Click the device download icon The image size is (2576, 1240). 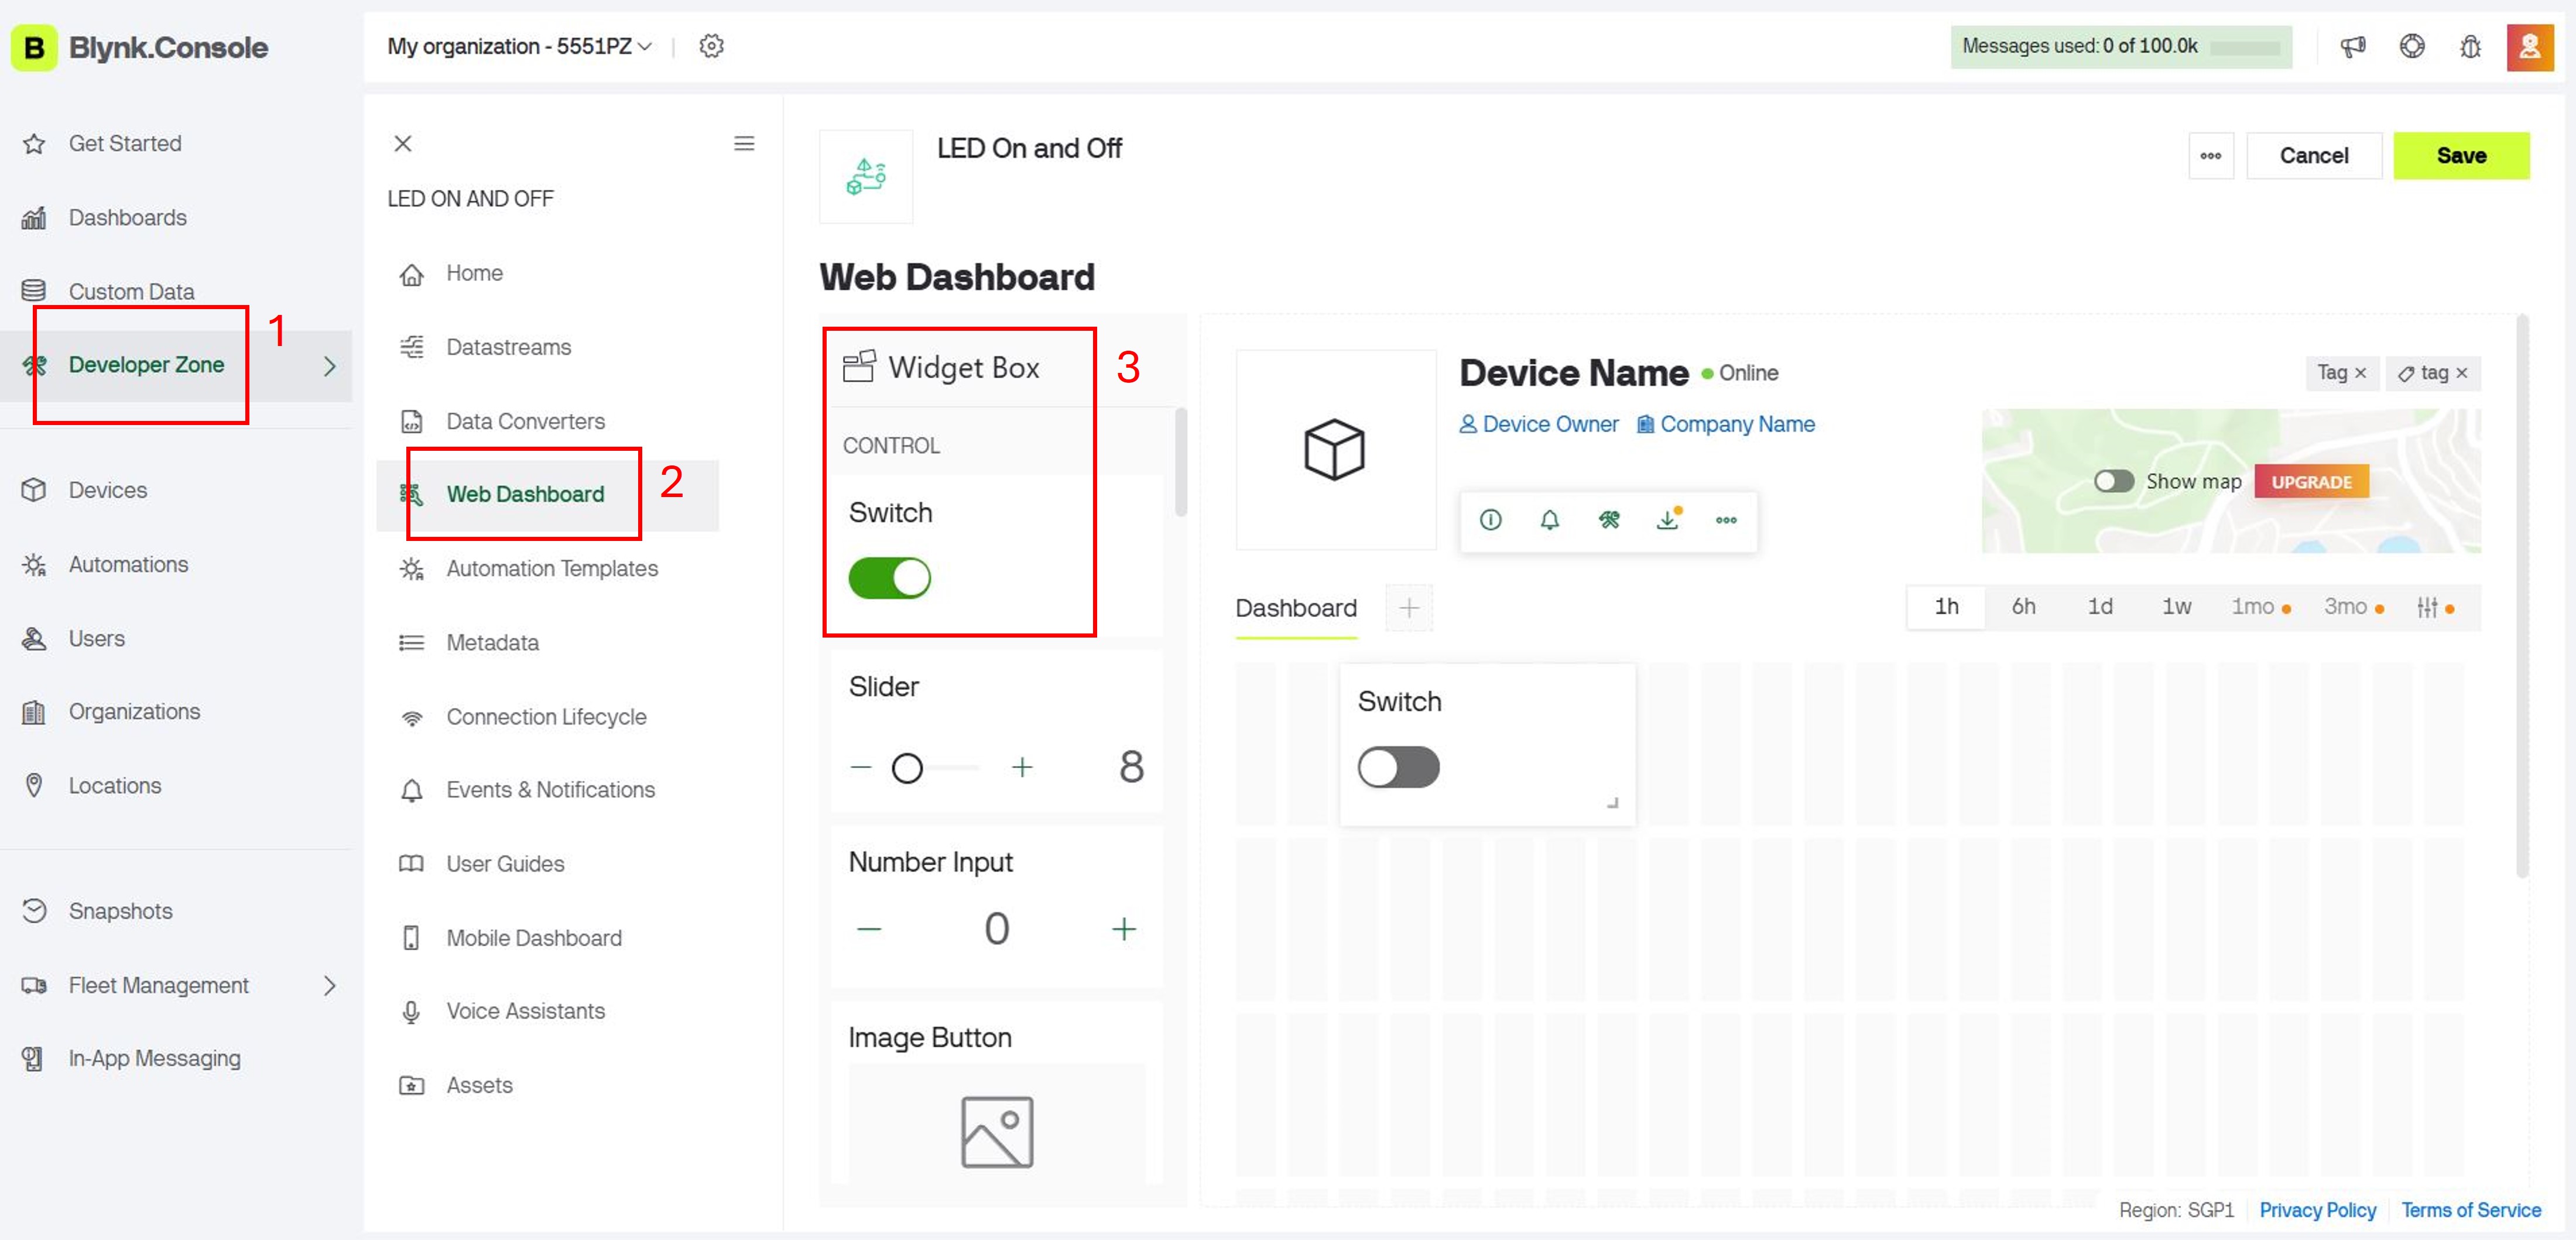click(1668, 519)
